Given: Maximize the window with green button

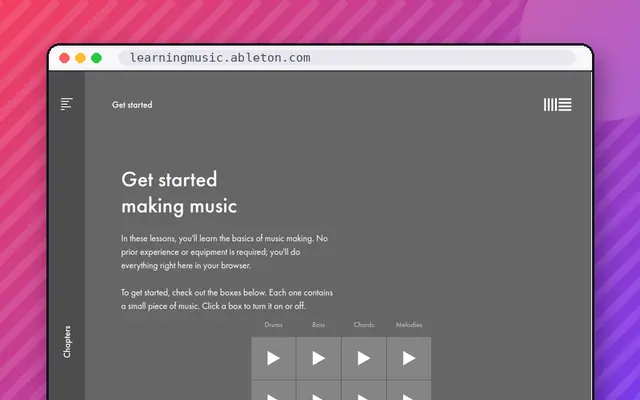Looking at the screenshot, I should (x=96, y=58).
